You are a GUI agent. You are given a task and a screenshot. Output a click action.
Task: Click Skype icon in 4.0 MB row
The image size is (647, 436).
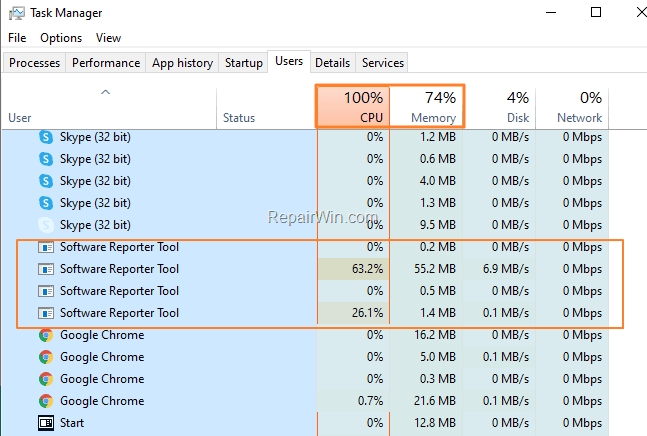46,181
